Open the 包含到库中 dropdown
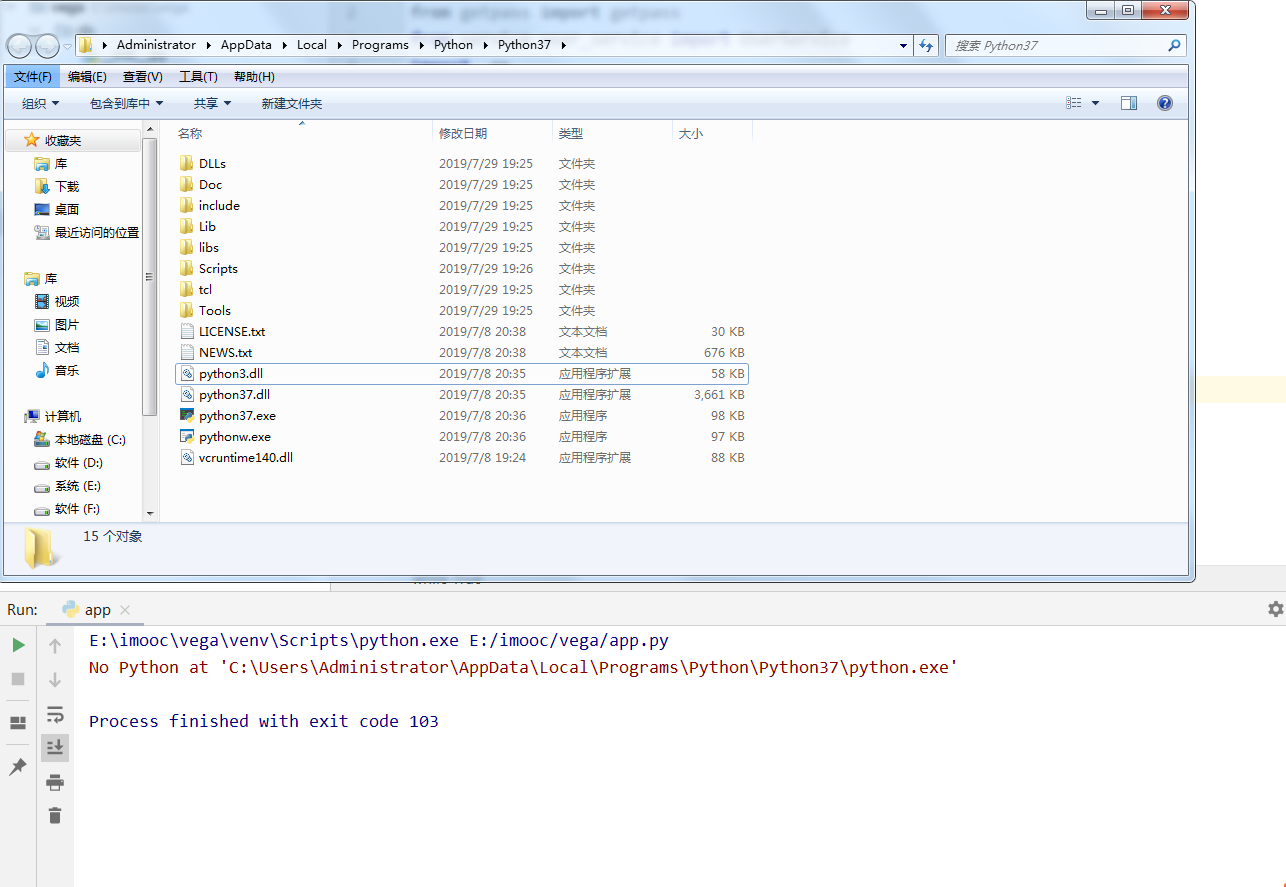1286x887 pixels. pos(126,104)
